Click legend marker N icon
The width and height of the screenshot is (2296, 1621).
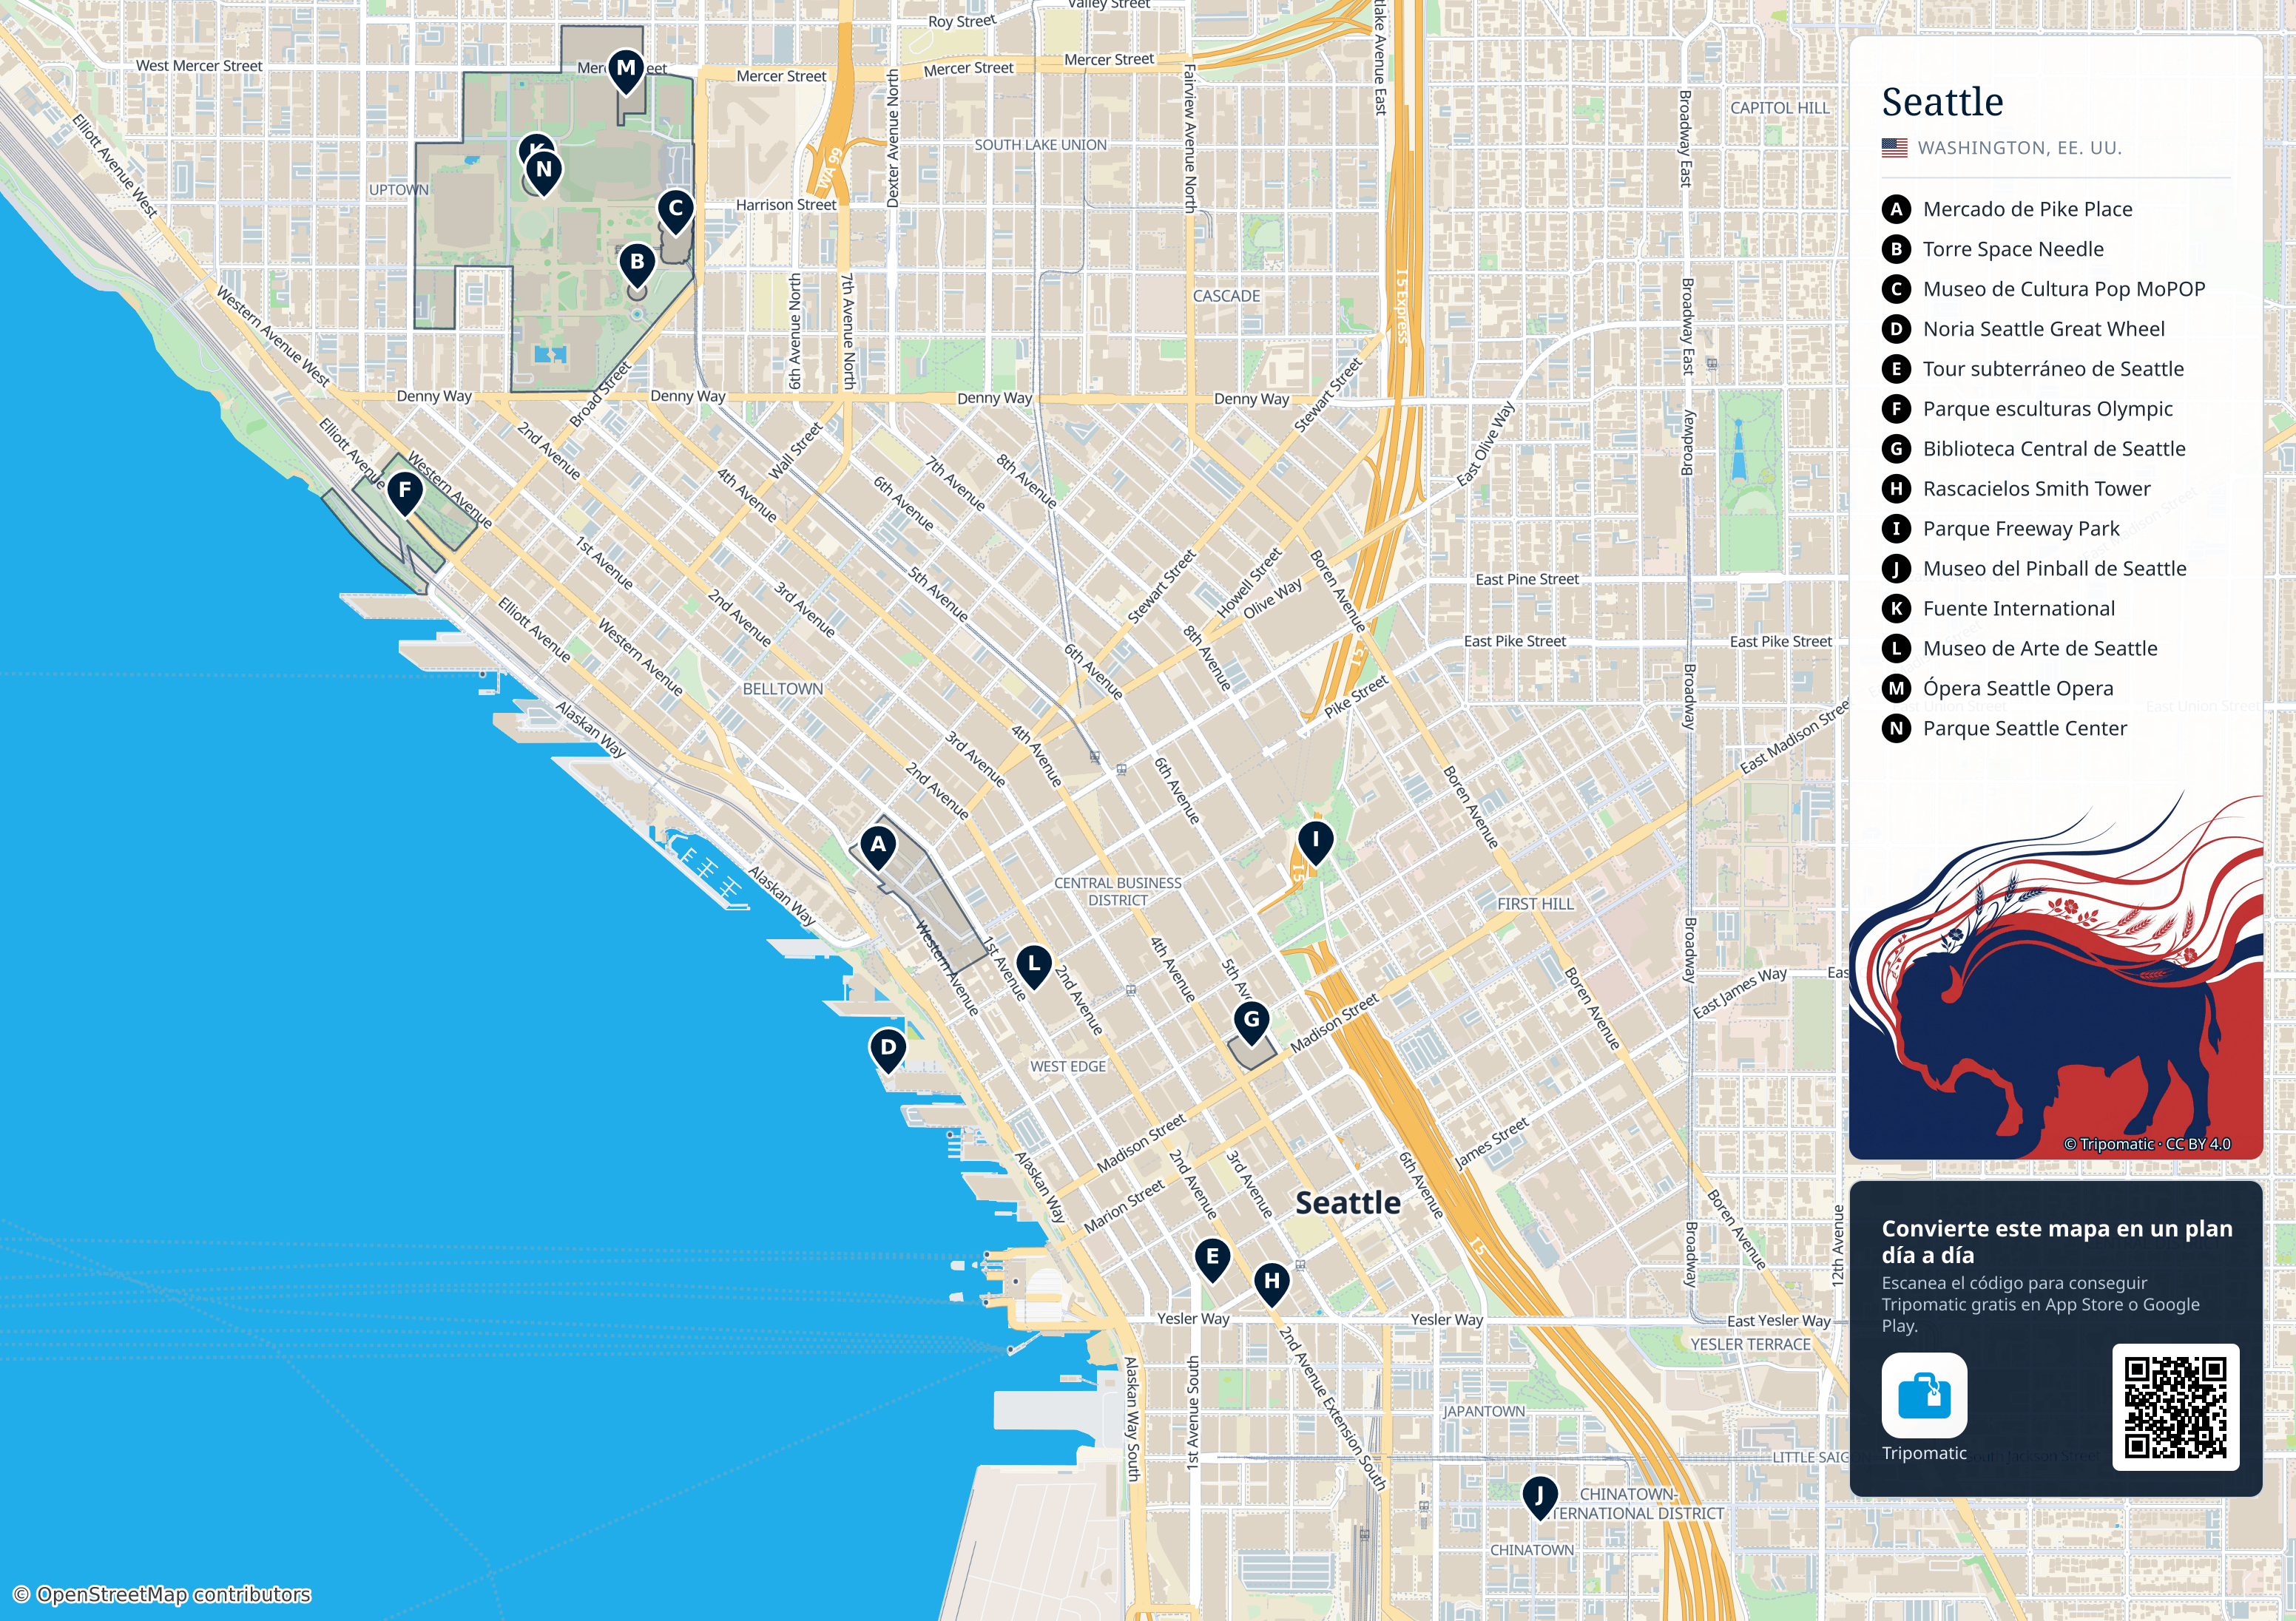click(x=1896, y=729)
